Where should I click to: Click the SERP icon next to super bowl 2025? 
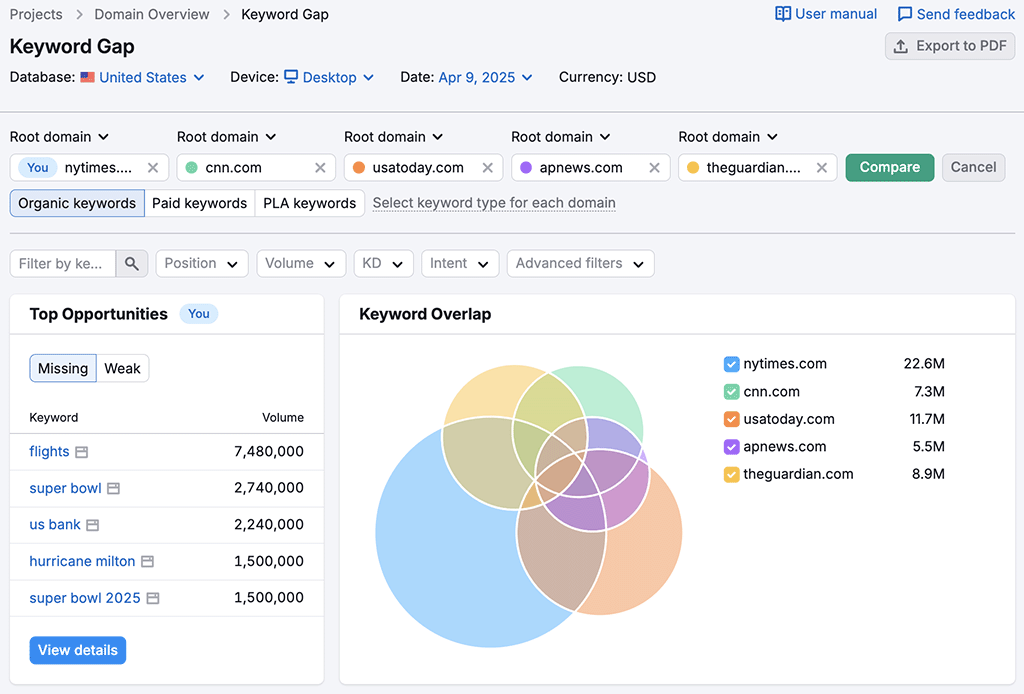click(153, 598)
